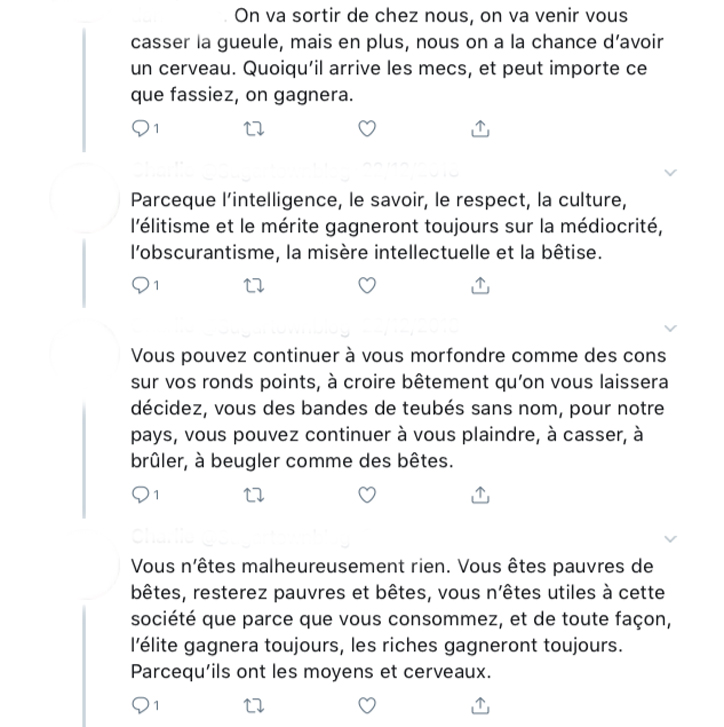Image resolution: width=724 pixels, height=727 pixels.
Task: Reply to the "Vous pouvez continuer" tweet
Action: [141, 495]
